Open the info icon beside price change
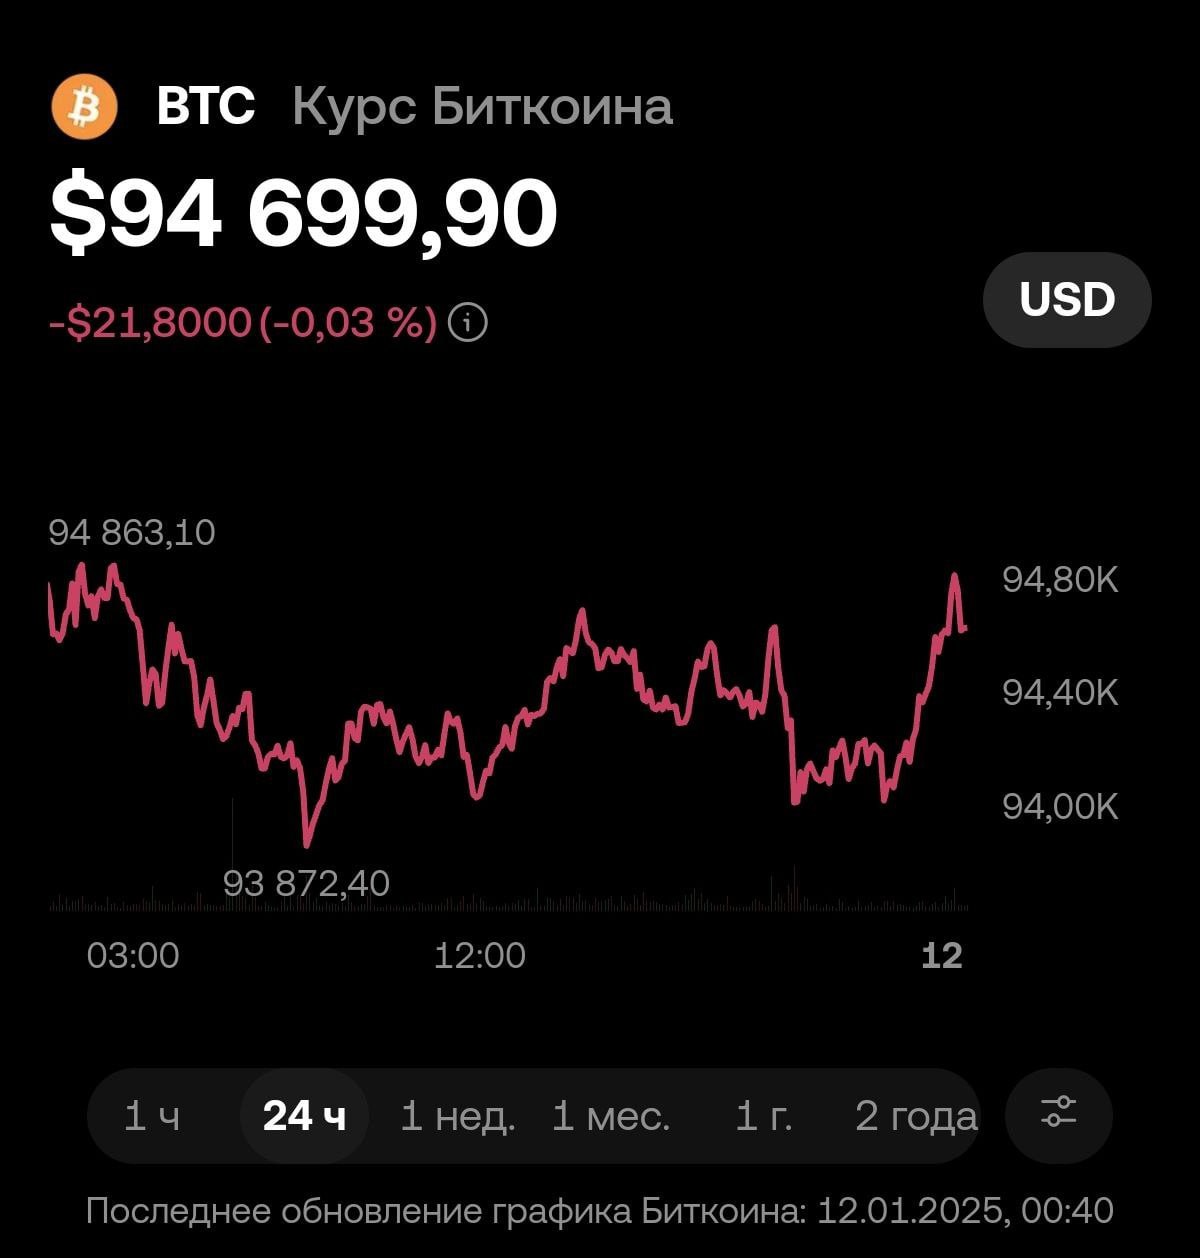The width and height of the screenshot is (1200, 1258). (468, 323)
